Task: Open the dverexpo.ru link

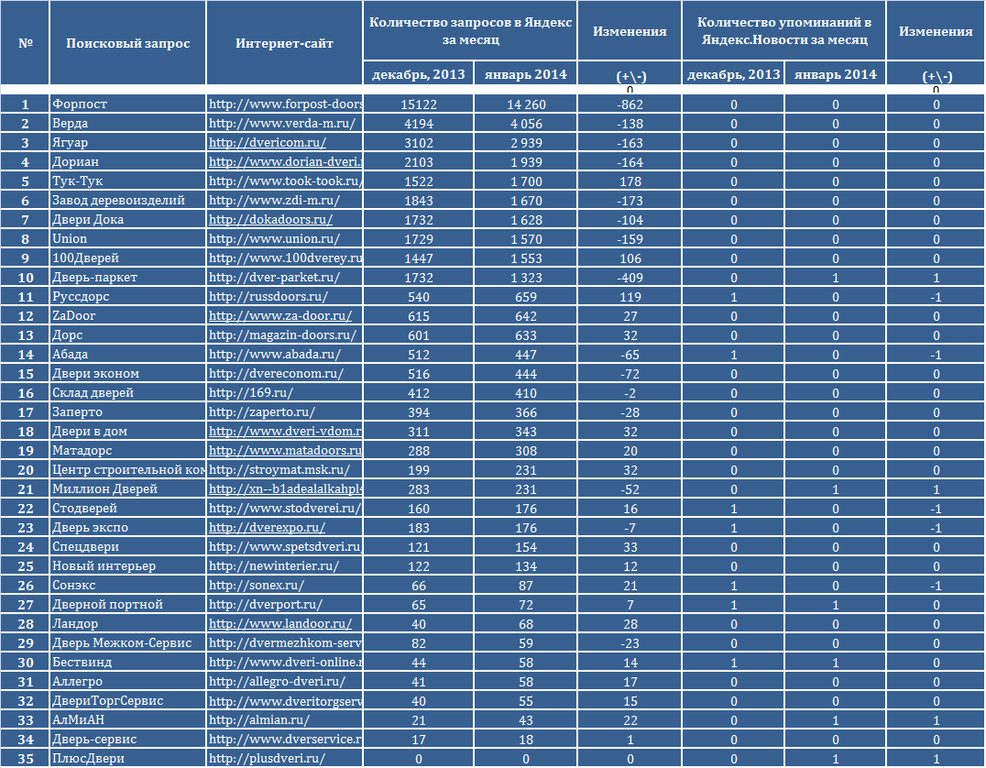Action: [x=267, y=527]
